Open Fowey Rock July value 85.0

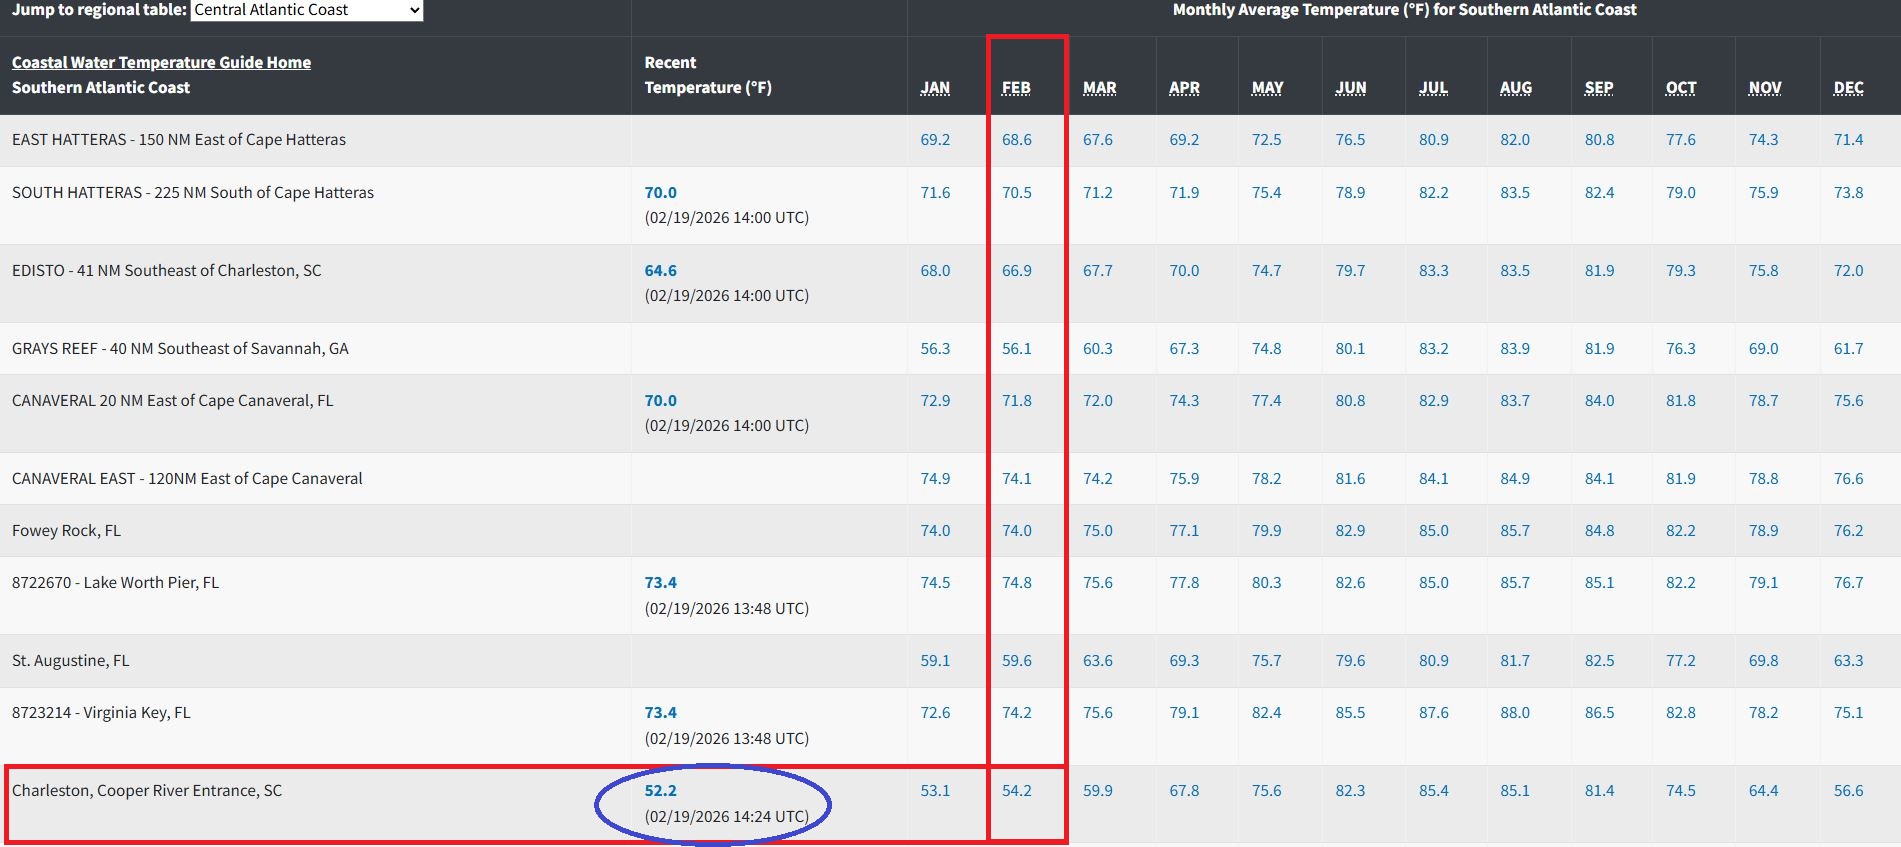[x=1433, y=531]
